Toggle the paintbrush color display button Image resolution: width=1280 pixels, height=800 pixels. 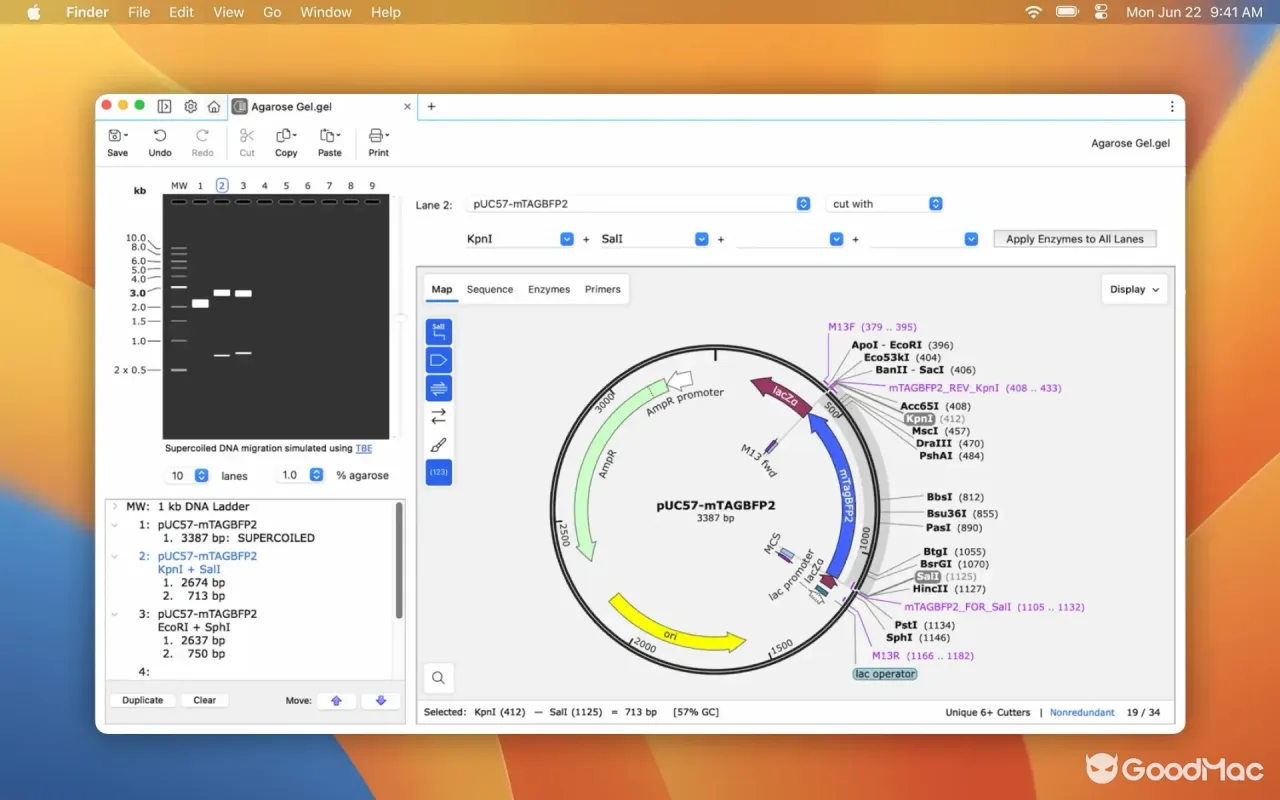pos(439,444)
